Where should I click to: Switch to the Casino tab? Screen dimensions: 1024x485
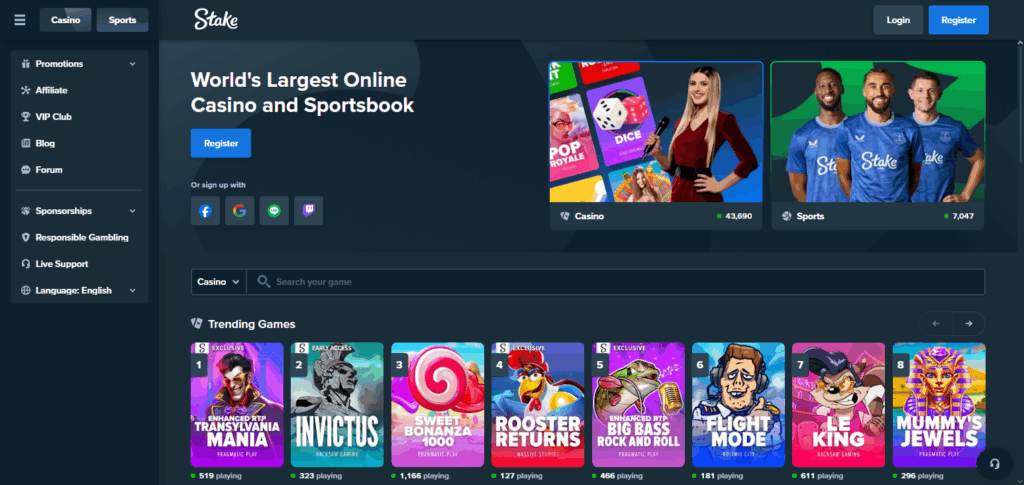pos(65,20)
